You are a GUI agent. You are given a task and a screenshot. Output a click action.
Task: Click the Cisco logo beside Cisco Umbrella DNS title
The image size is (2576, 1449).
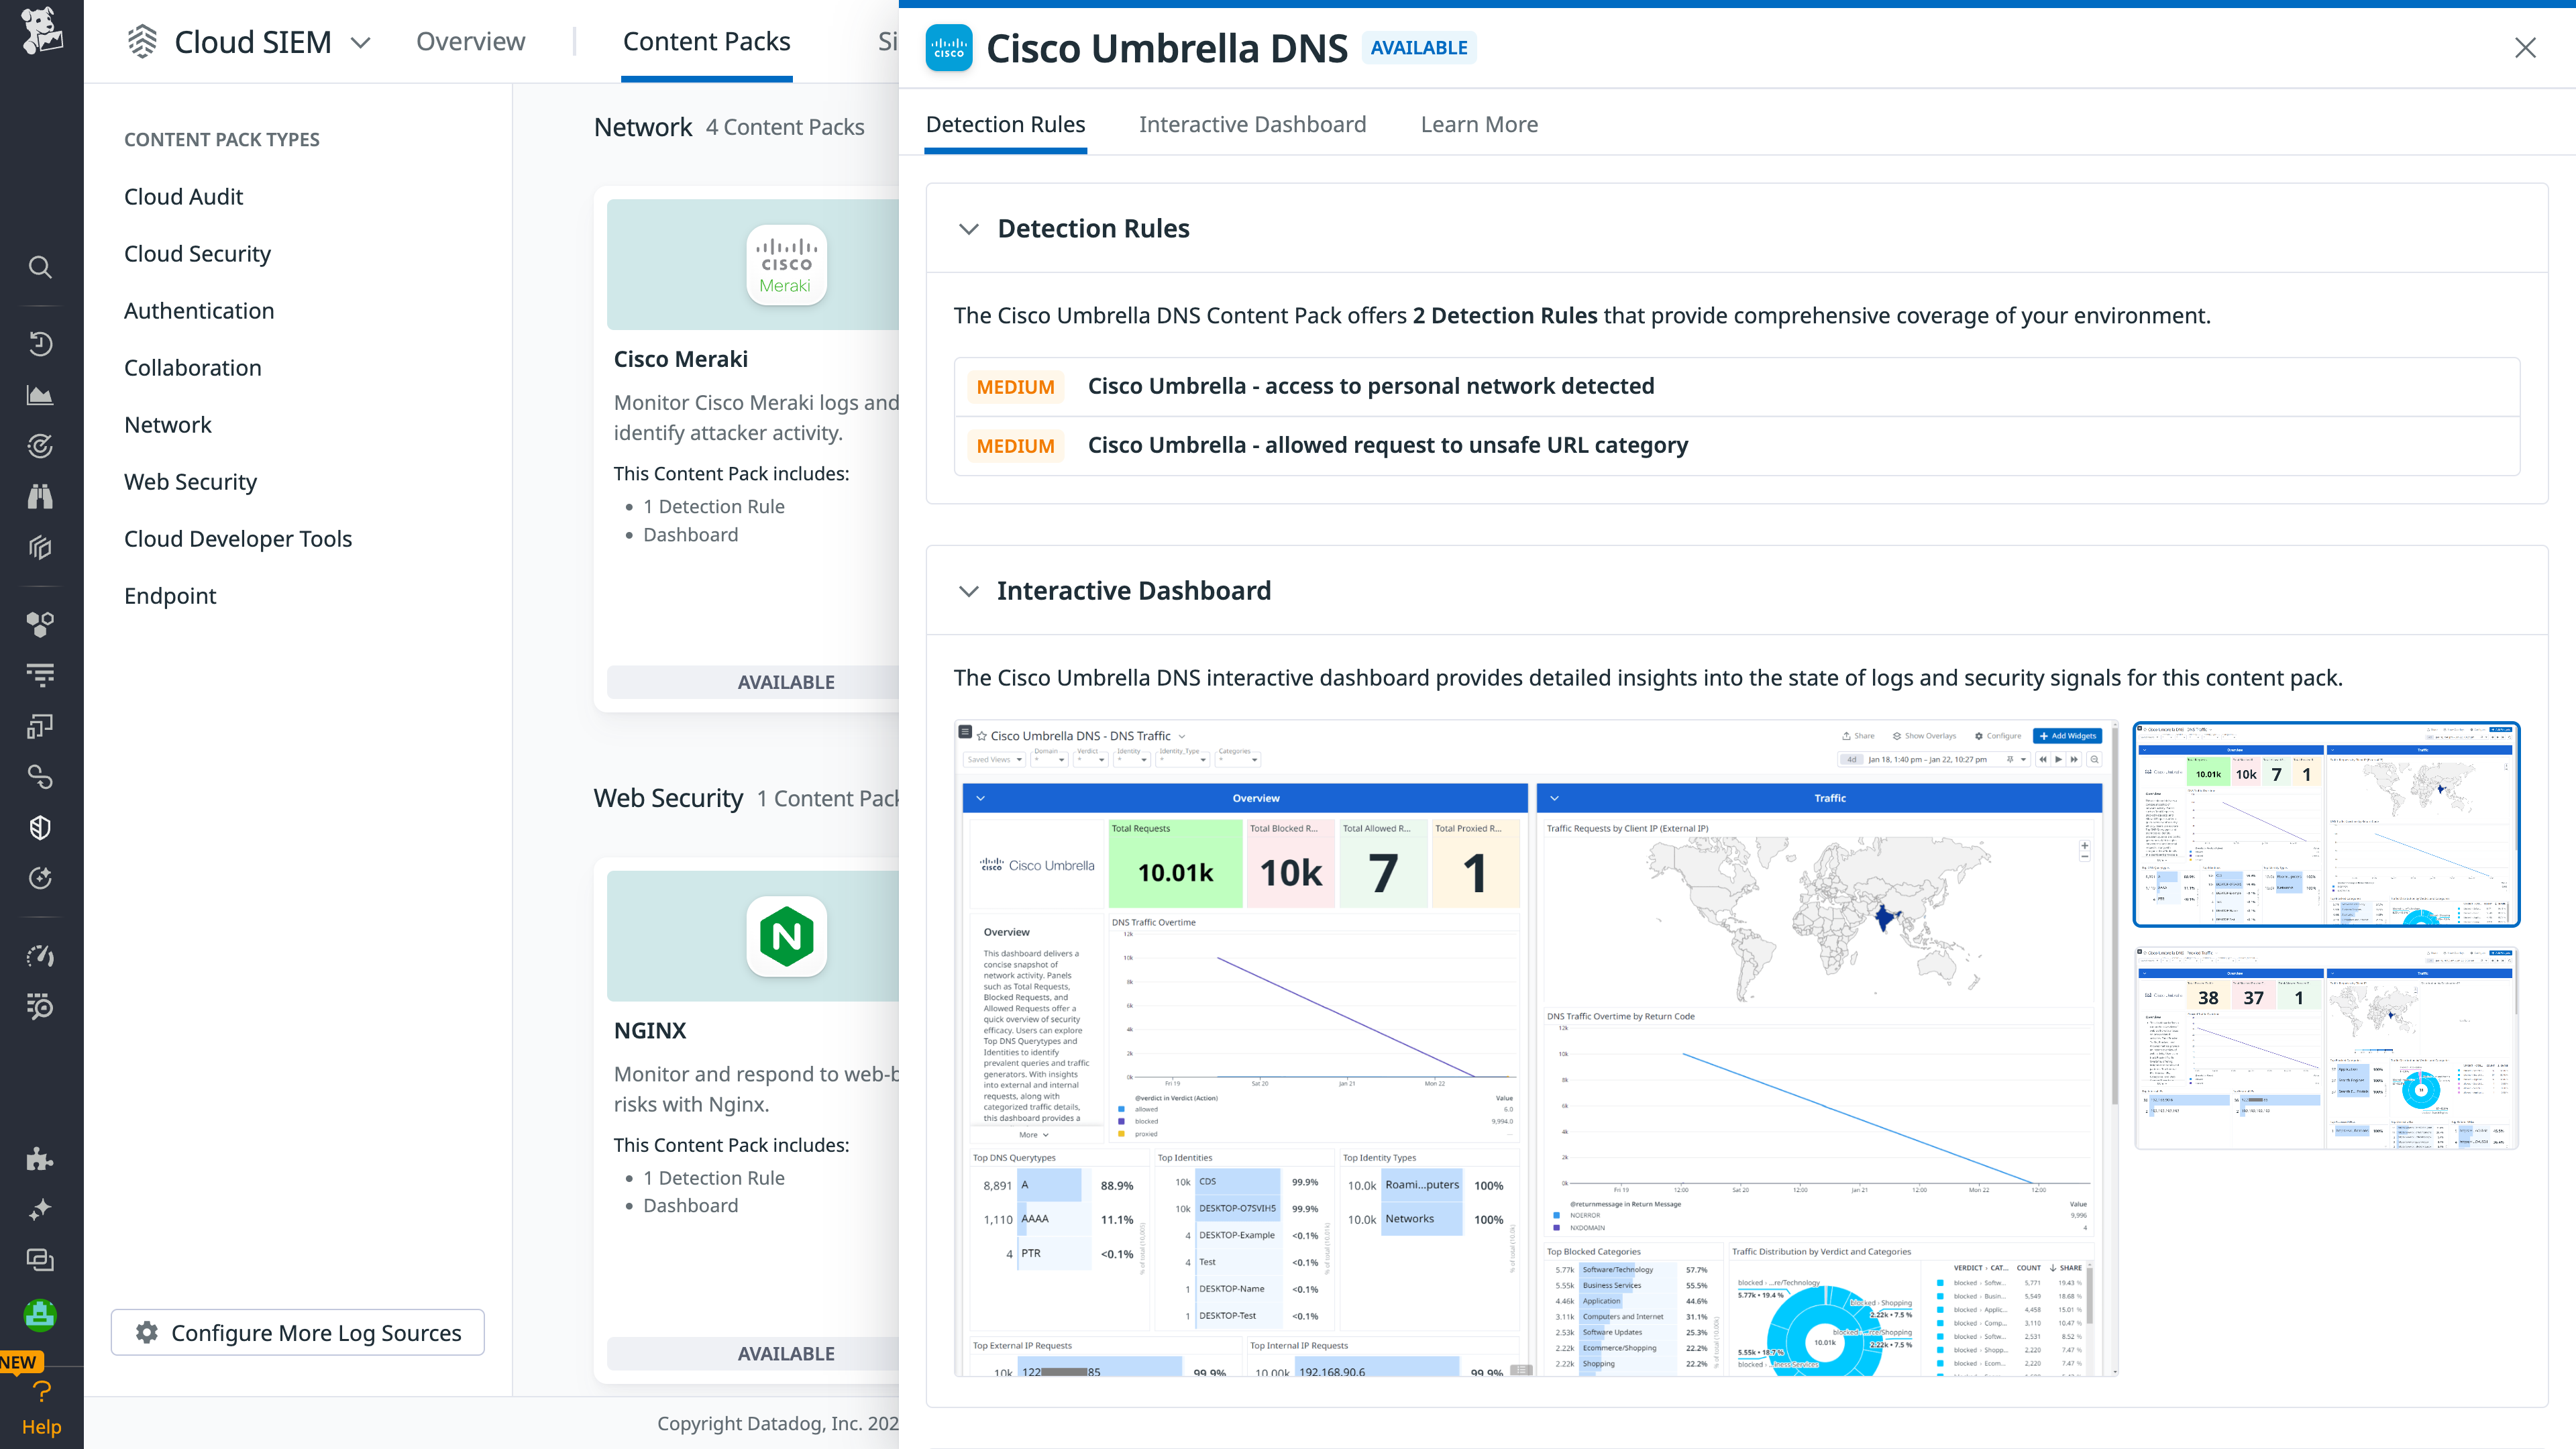(949, 47)
